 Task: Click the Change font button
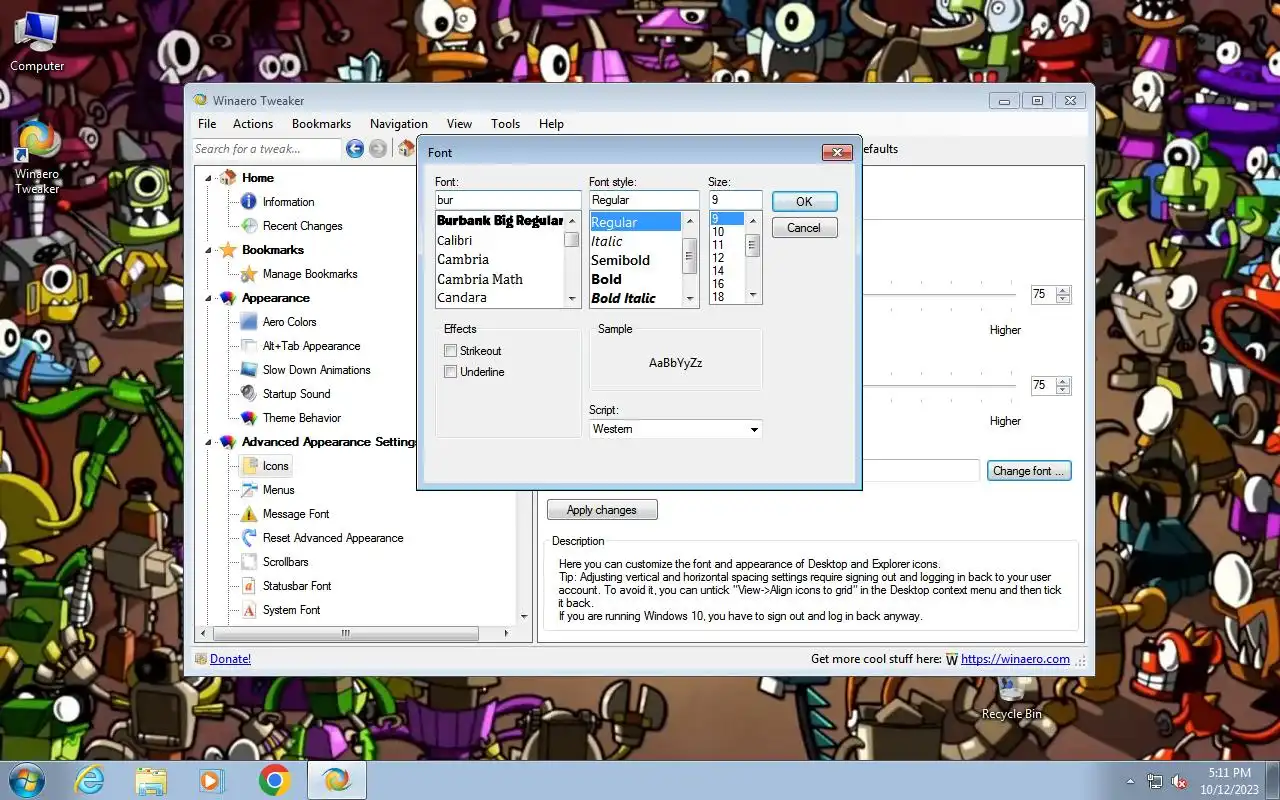pos(1029,471)
